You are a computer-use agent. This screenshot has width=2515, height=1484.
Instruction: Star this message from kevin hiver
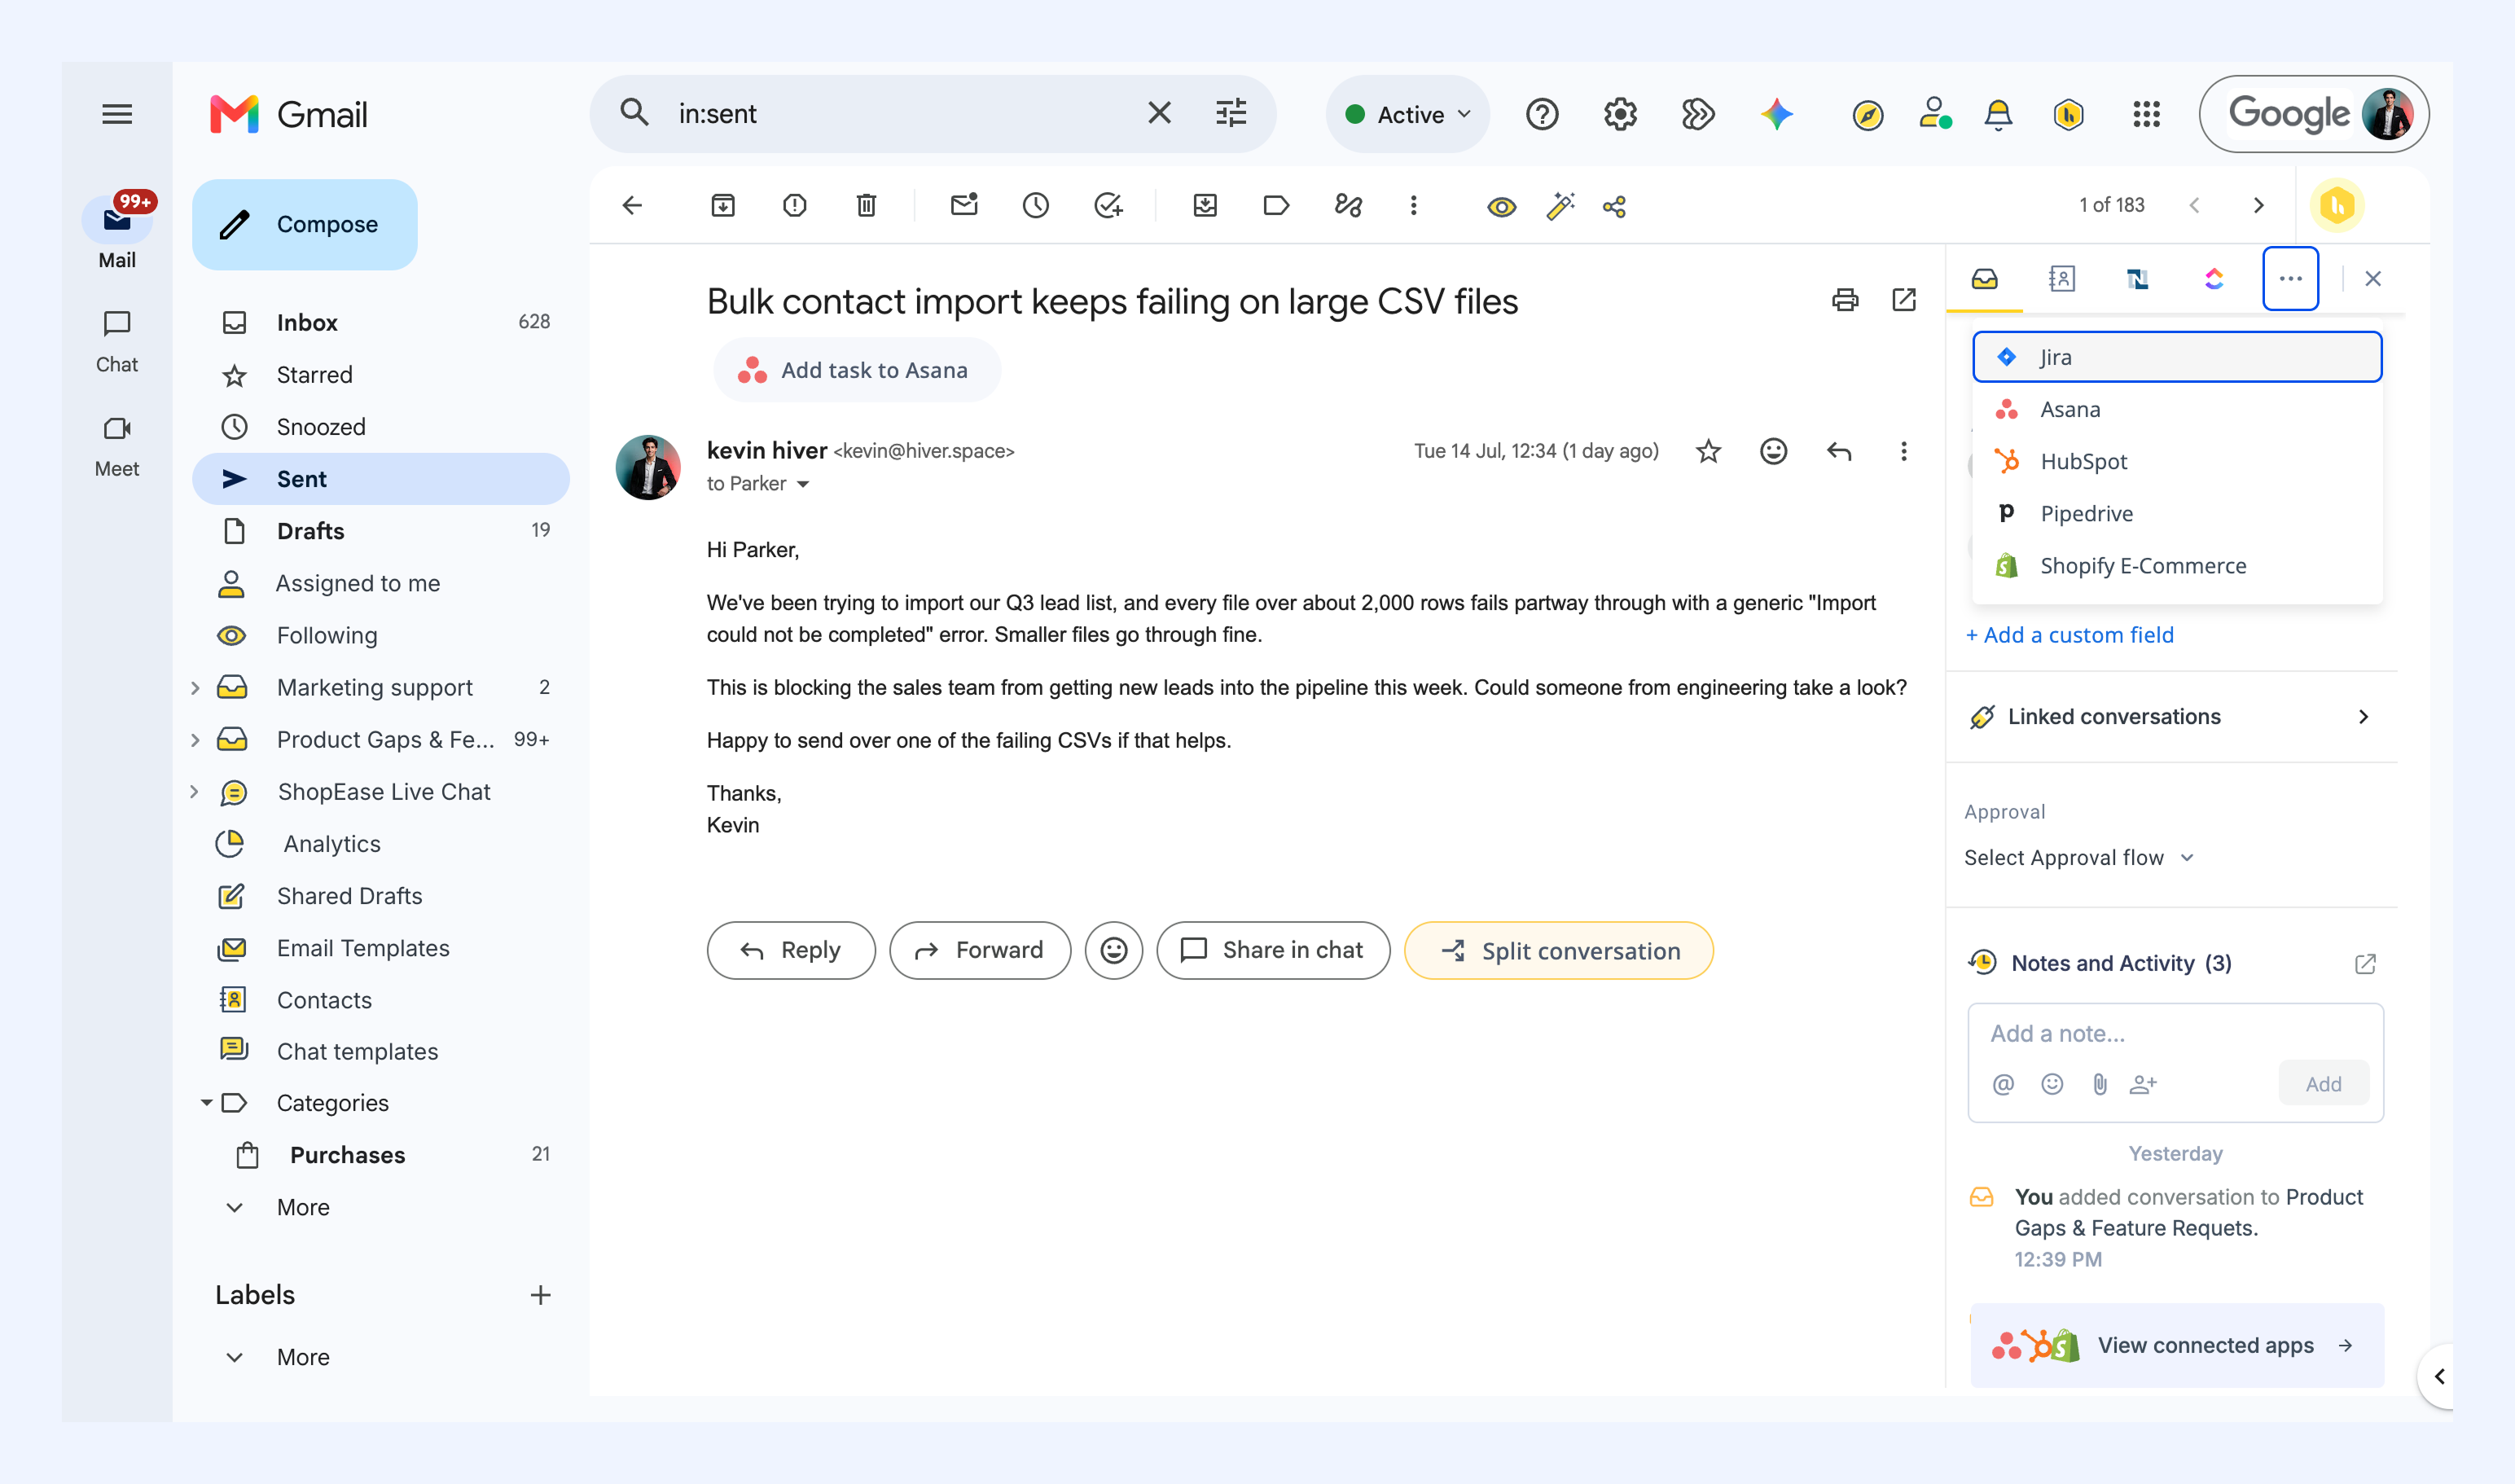[1708, 452]
